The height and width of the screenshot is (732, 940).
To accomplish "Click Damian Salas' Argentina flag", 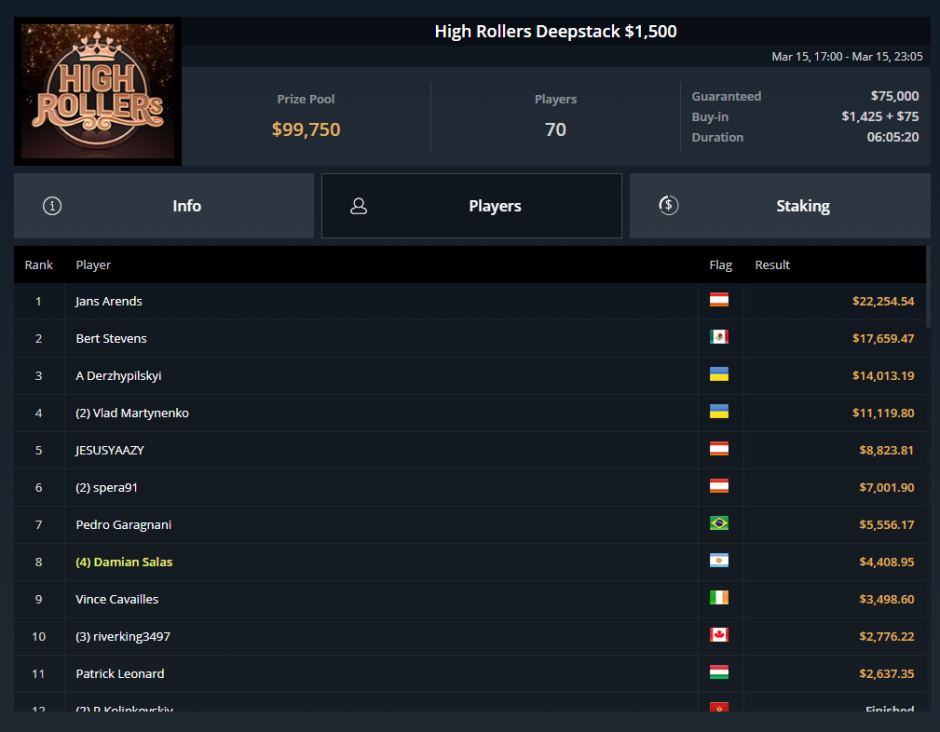I will (x=719, y=561).
